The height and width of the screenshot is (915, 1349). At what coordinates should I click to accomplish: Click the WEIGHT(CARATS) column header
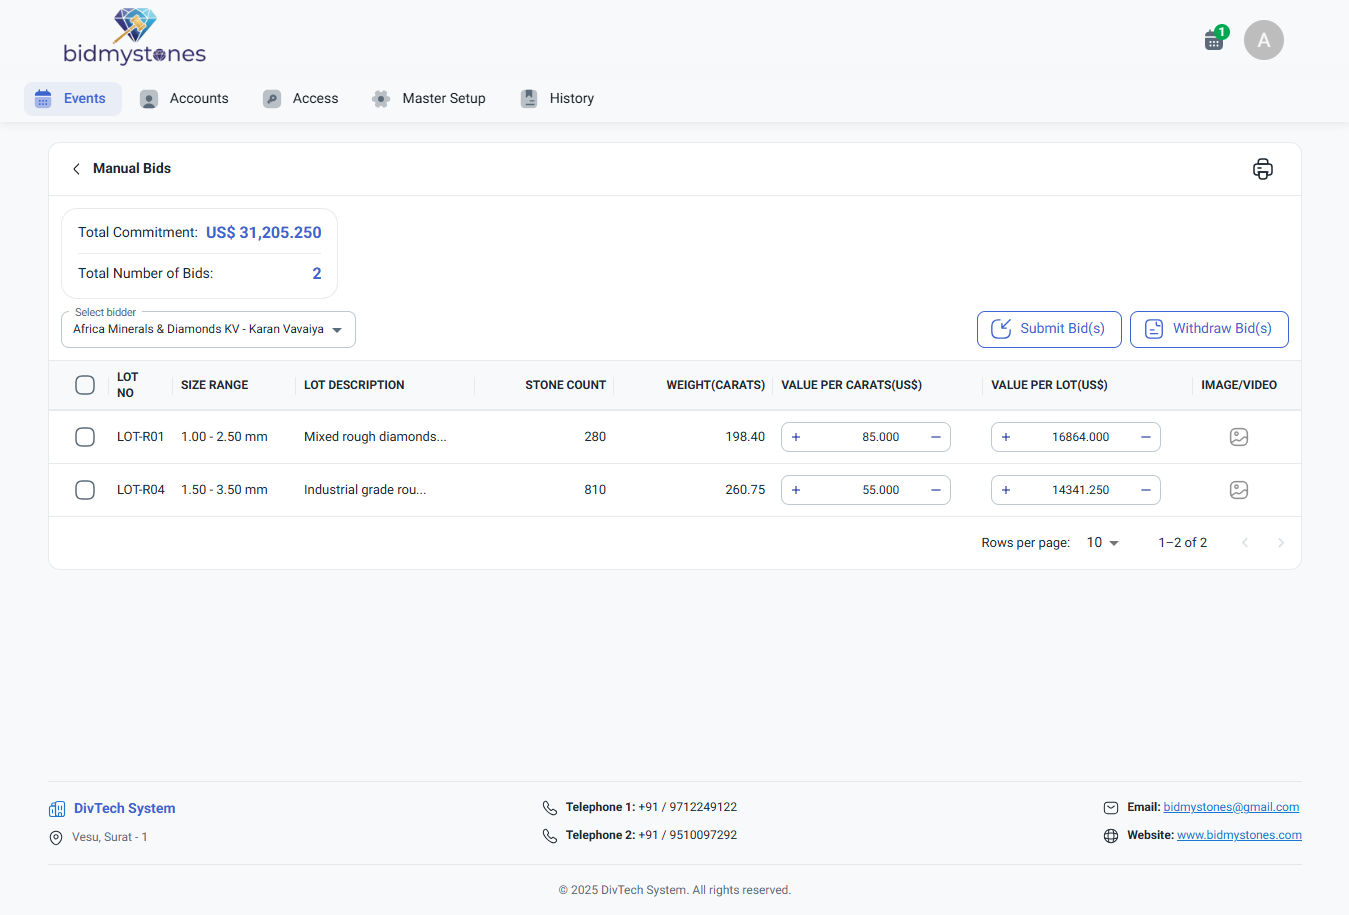click(x=715, y=385)
